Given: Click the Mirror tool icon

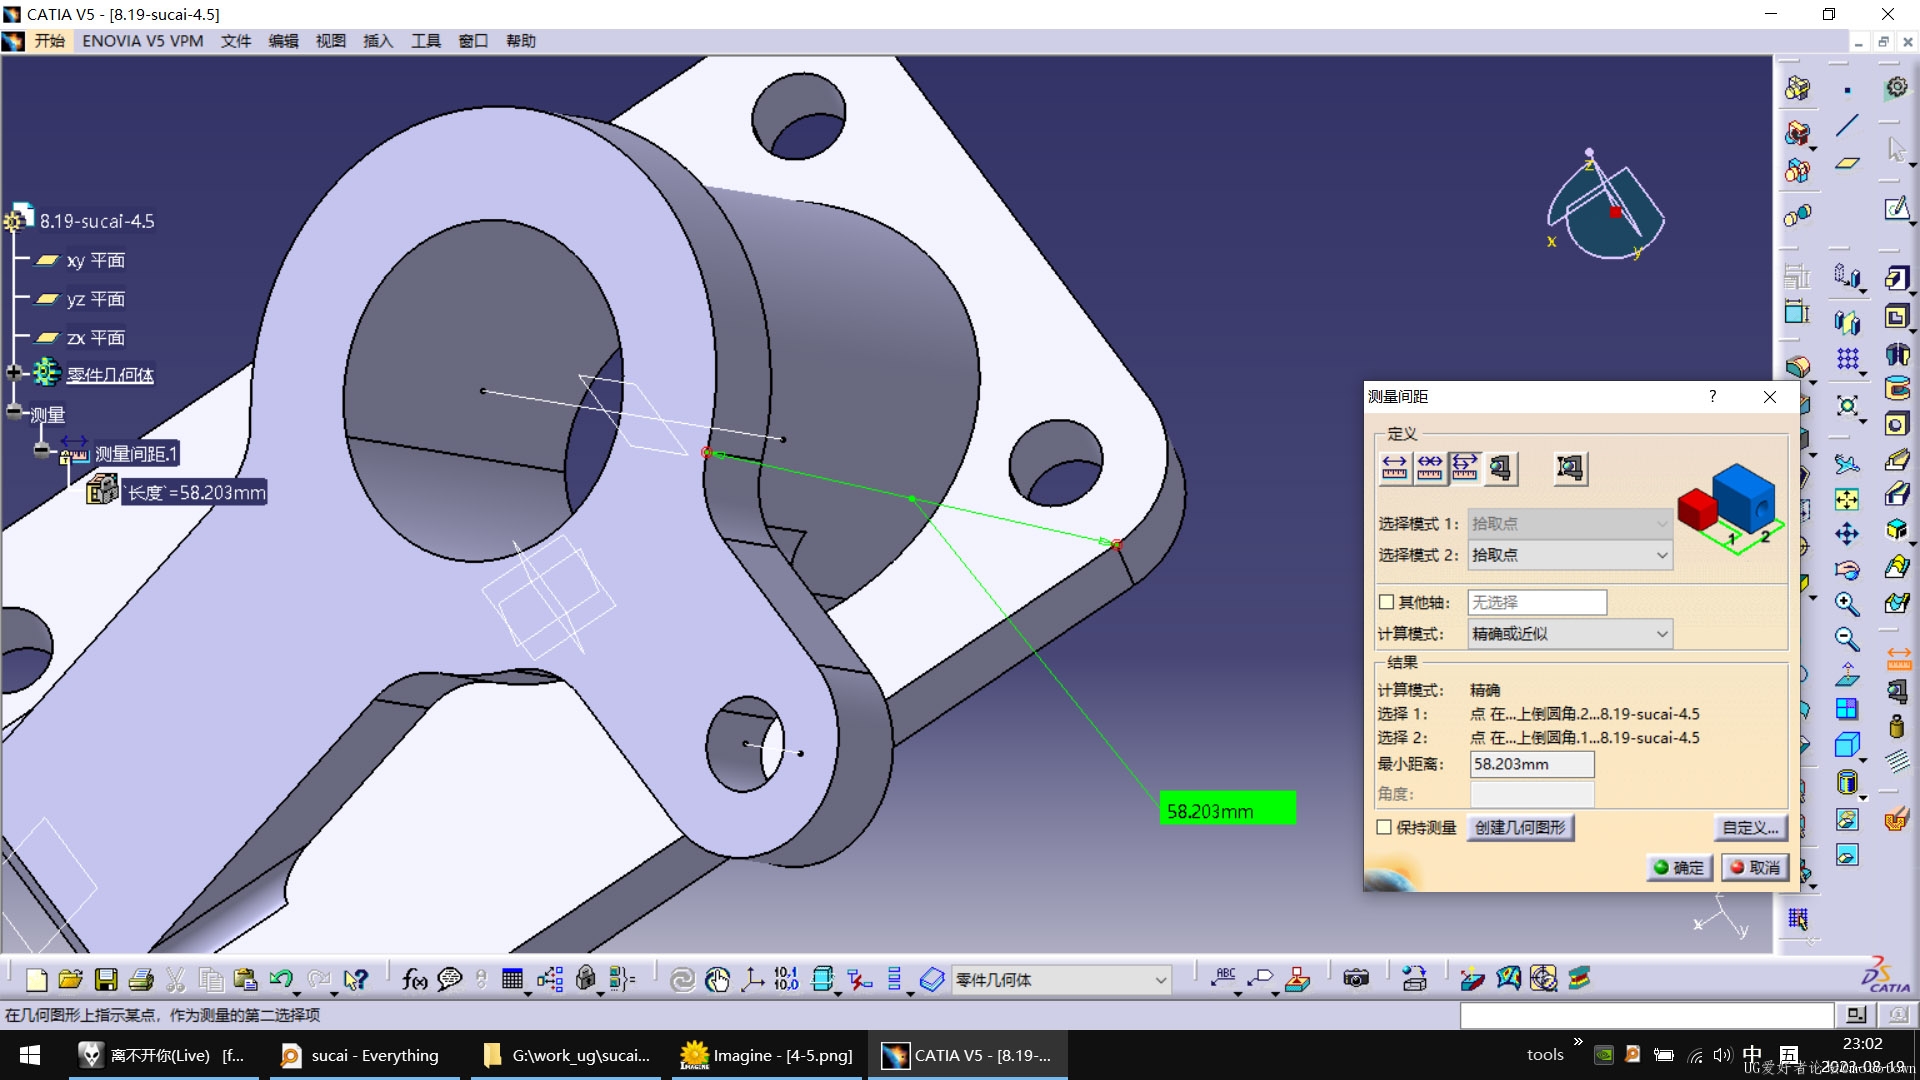Looking at the screenshot, I should [1847, 322].
